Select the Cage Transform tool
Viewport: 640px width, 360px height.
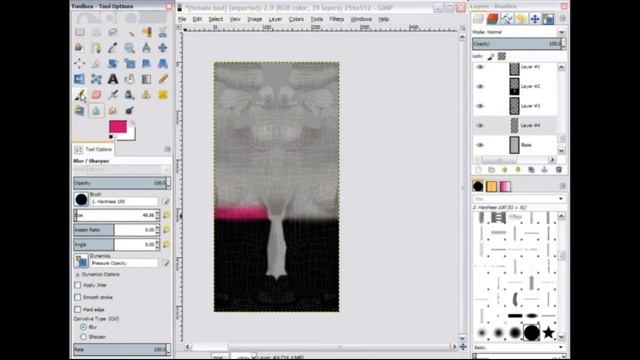pyautogui.click(x=96, y=79)
